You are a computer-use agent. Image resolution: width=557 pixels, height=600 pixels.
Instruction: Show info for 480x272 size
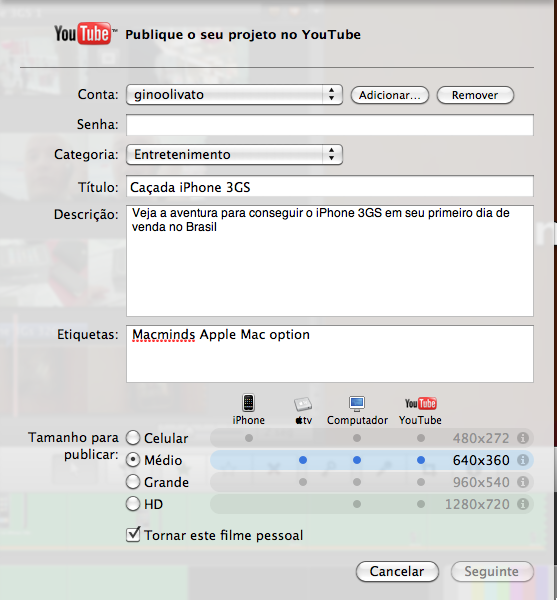tap(523, 438)
